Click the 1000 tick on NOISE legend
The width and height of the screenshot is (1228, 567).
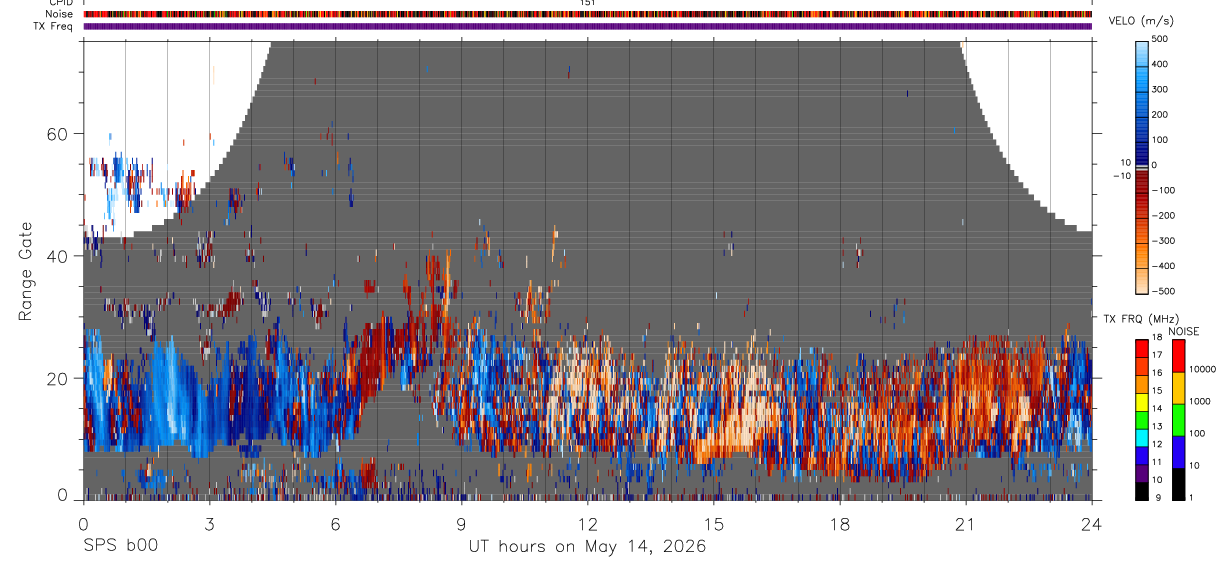coord(1200,401)
